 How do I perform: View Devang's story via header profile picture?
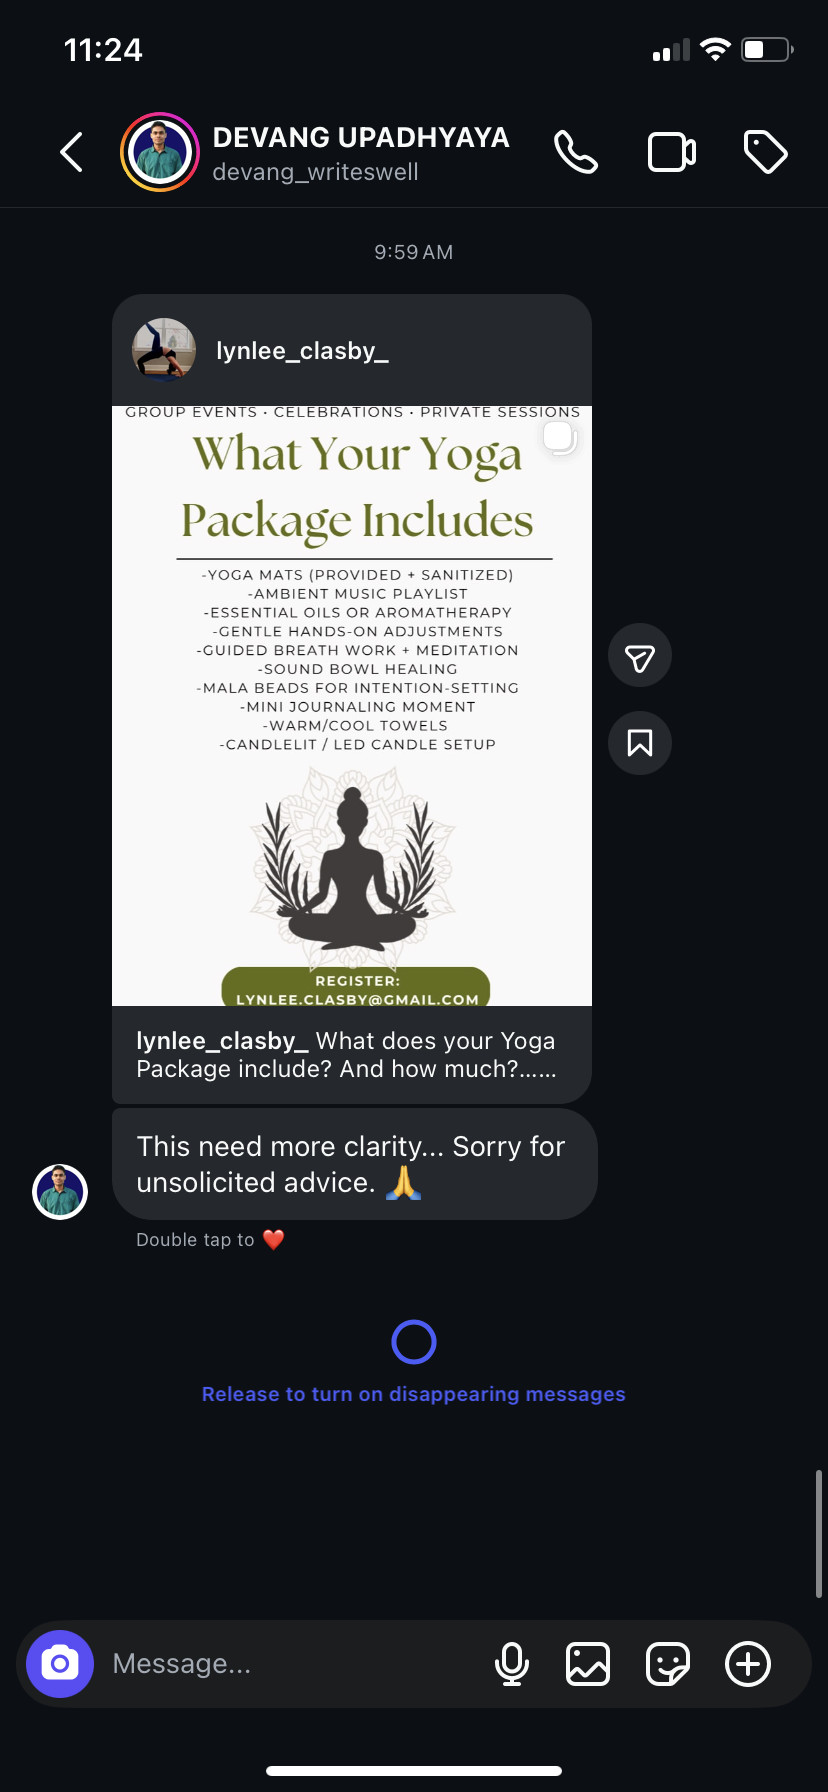coord(160,152)
